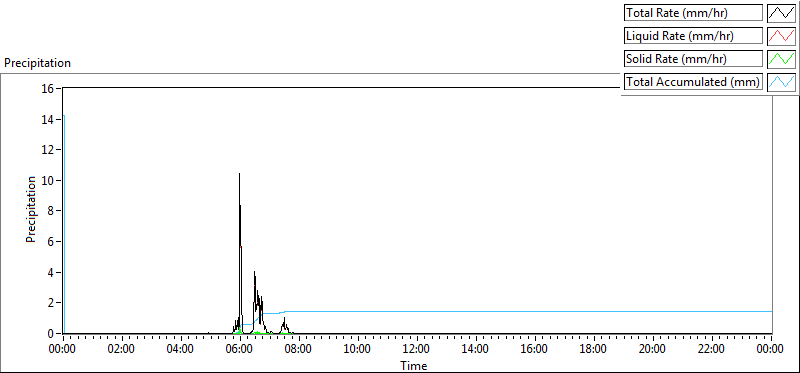800x373 pixels.
Task: Click the 22:00 time axis label
Action: pyautogui.click(x=711, y=349)
